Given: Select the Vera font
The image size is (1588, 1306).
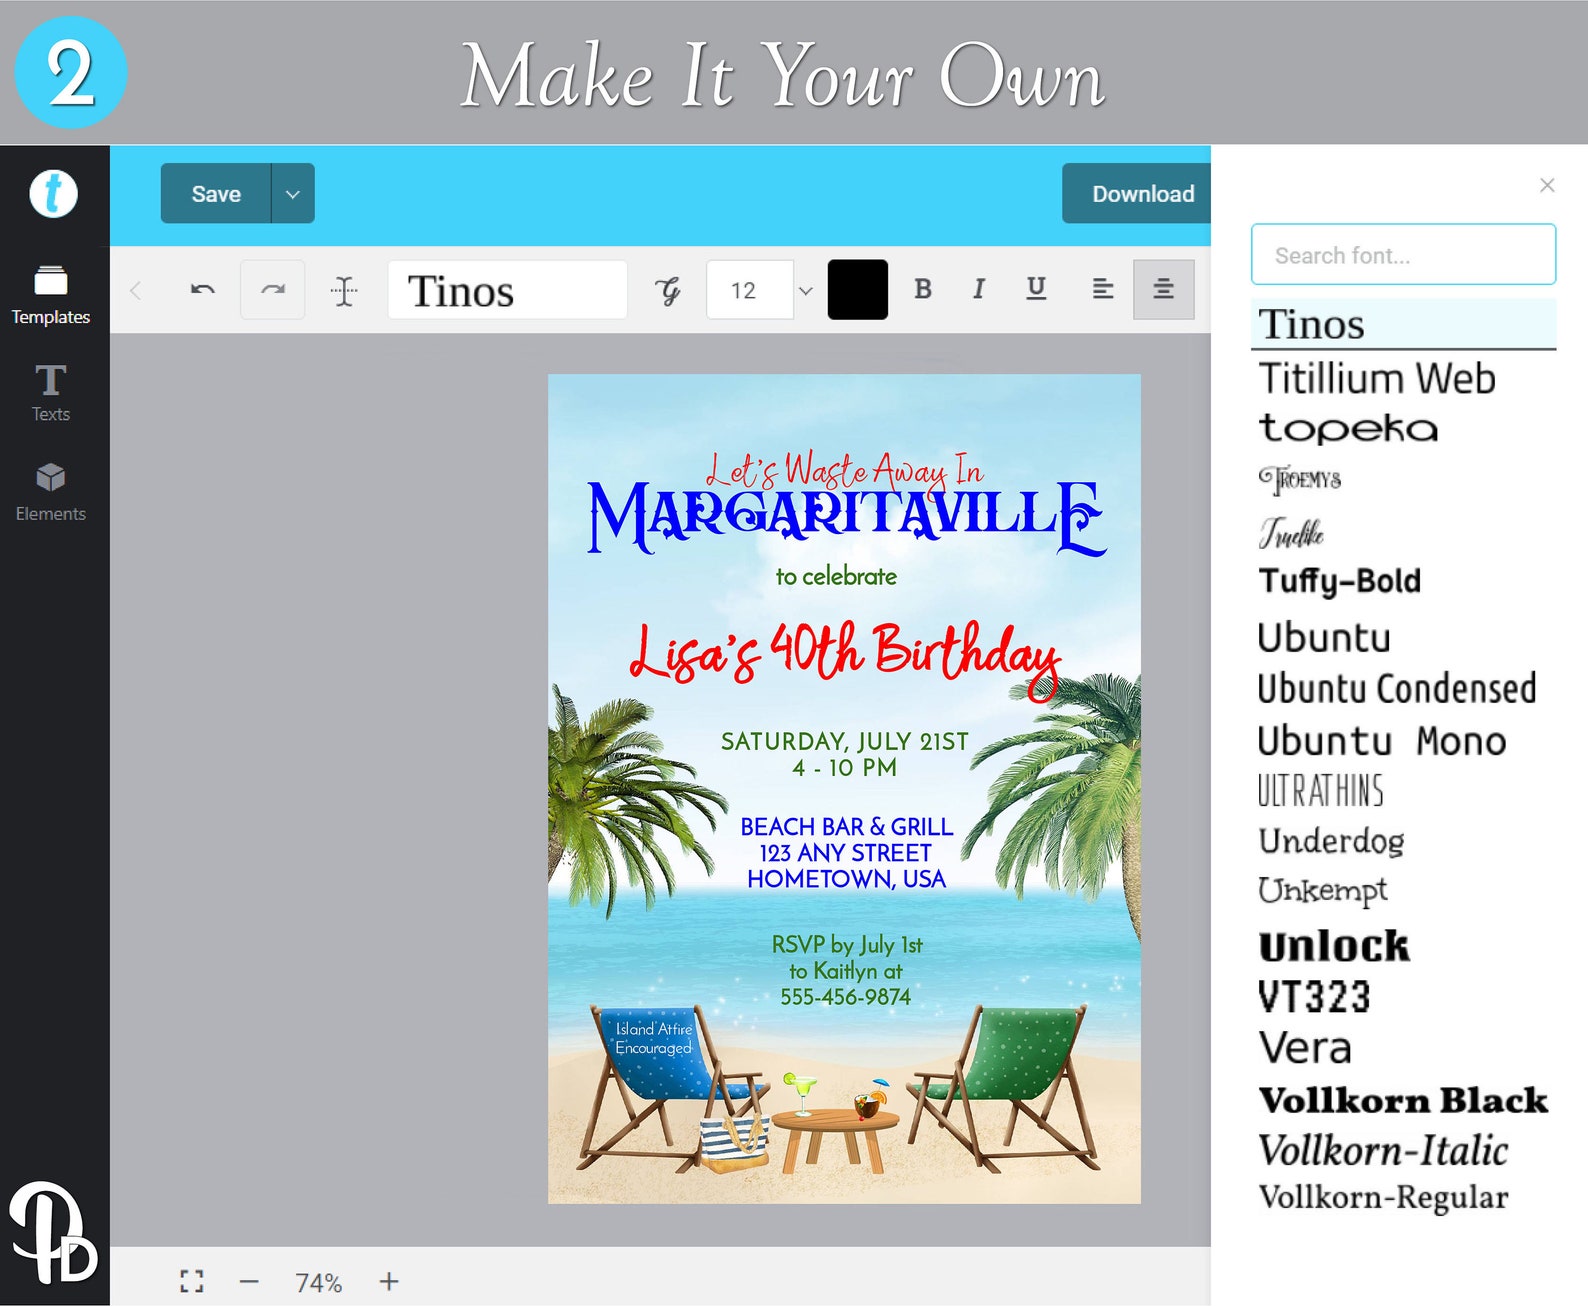Looking at the screenshot, I should click(x=1305, y=1048).
